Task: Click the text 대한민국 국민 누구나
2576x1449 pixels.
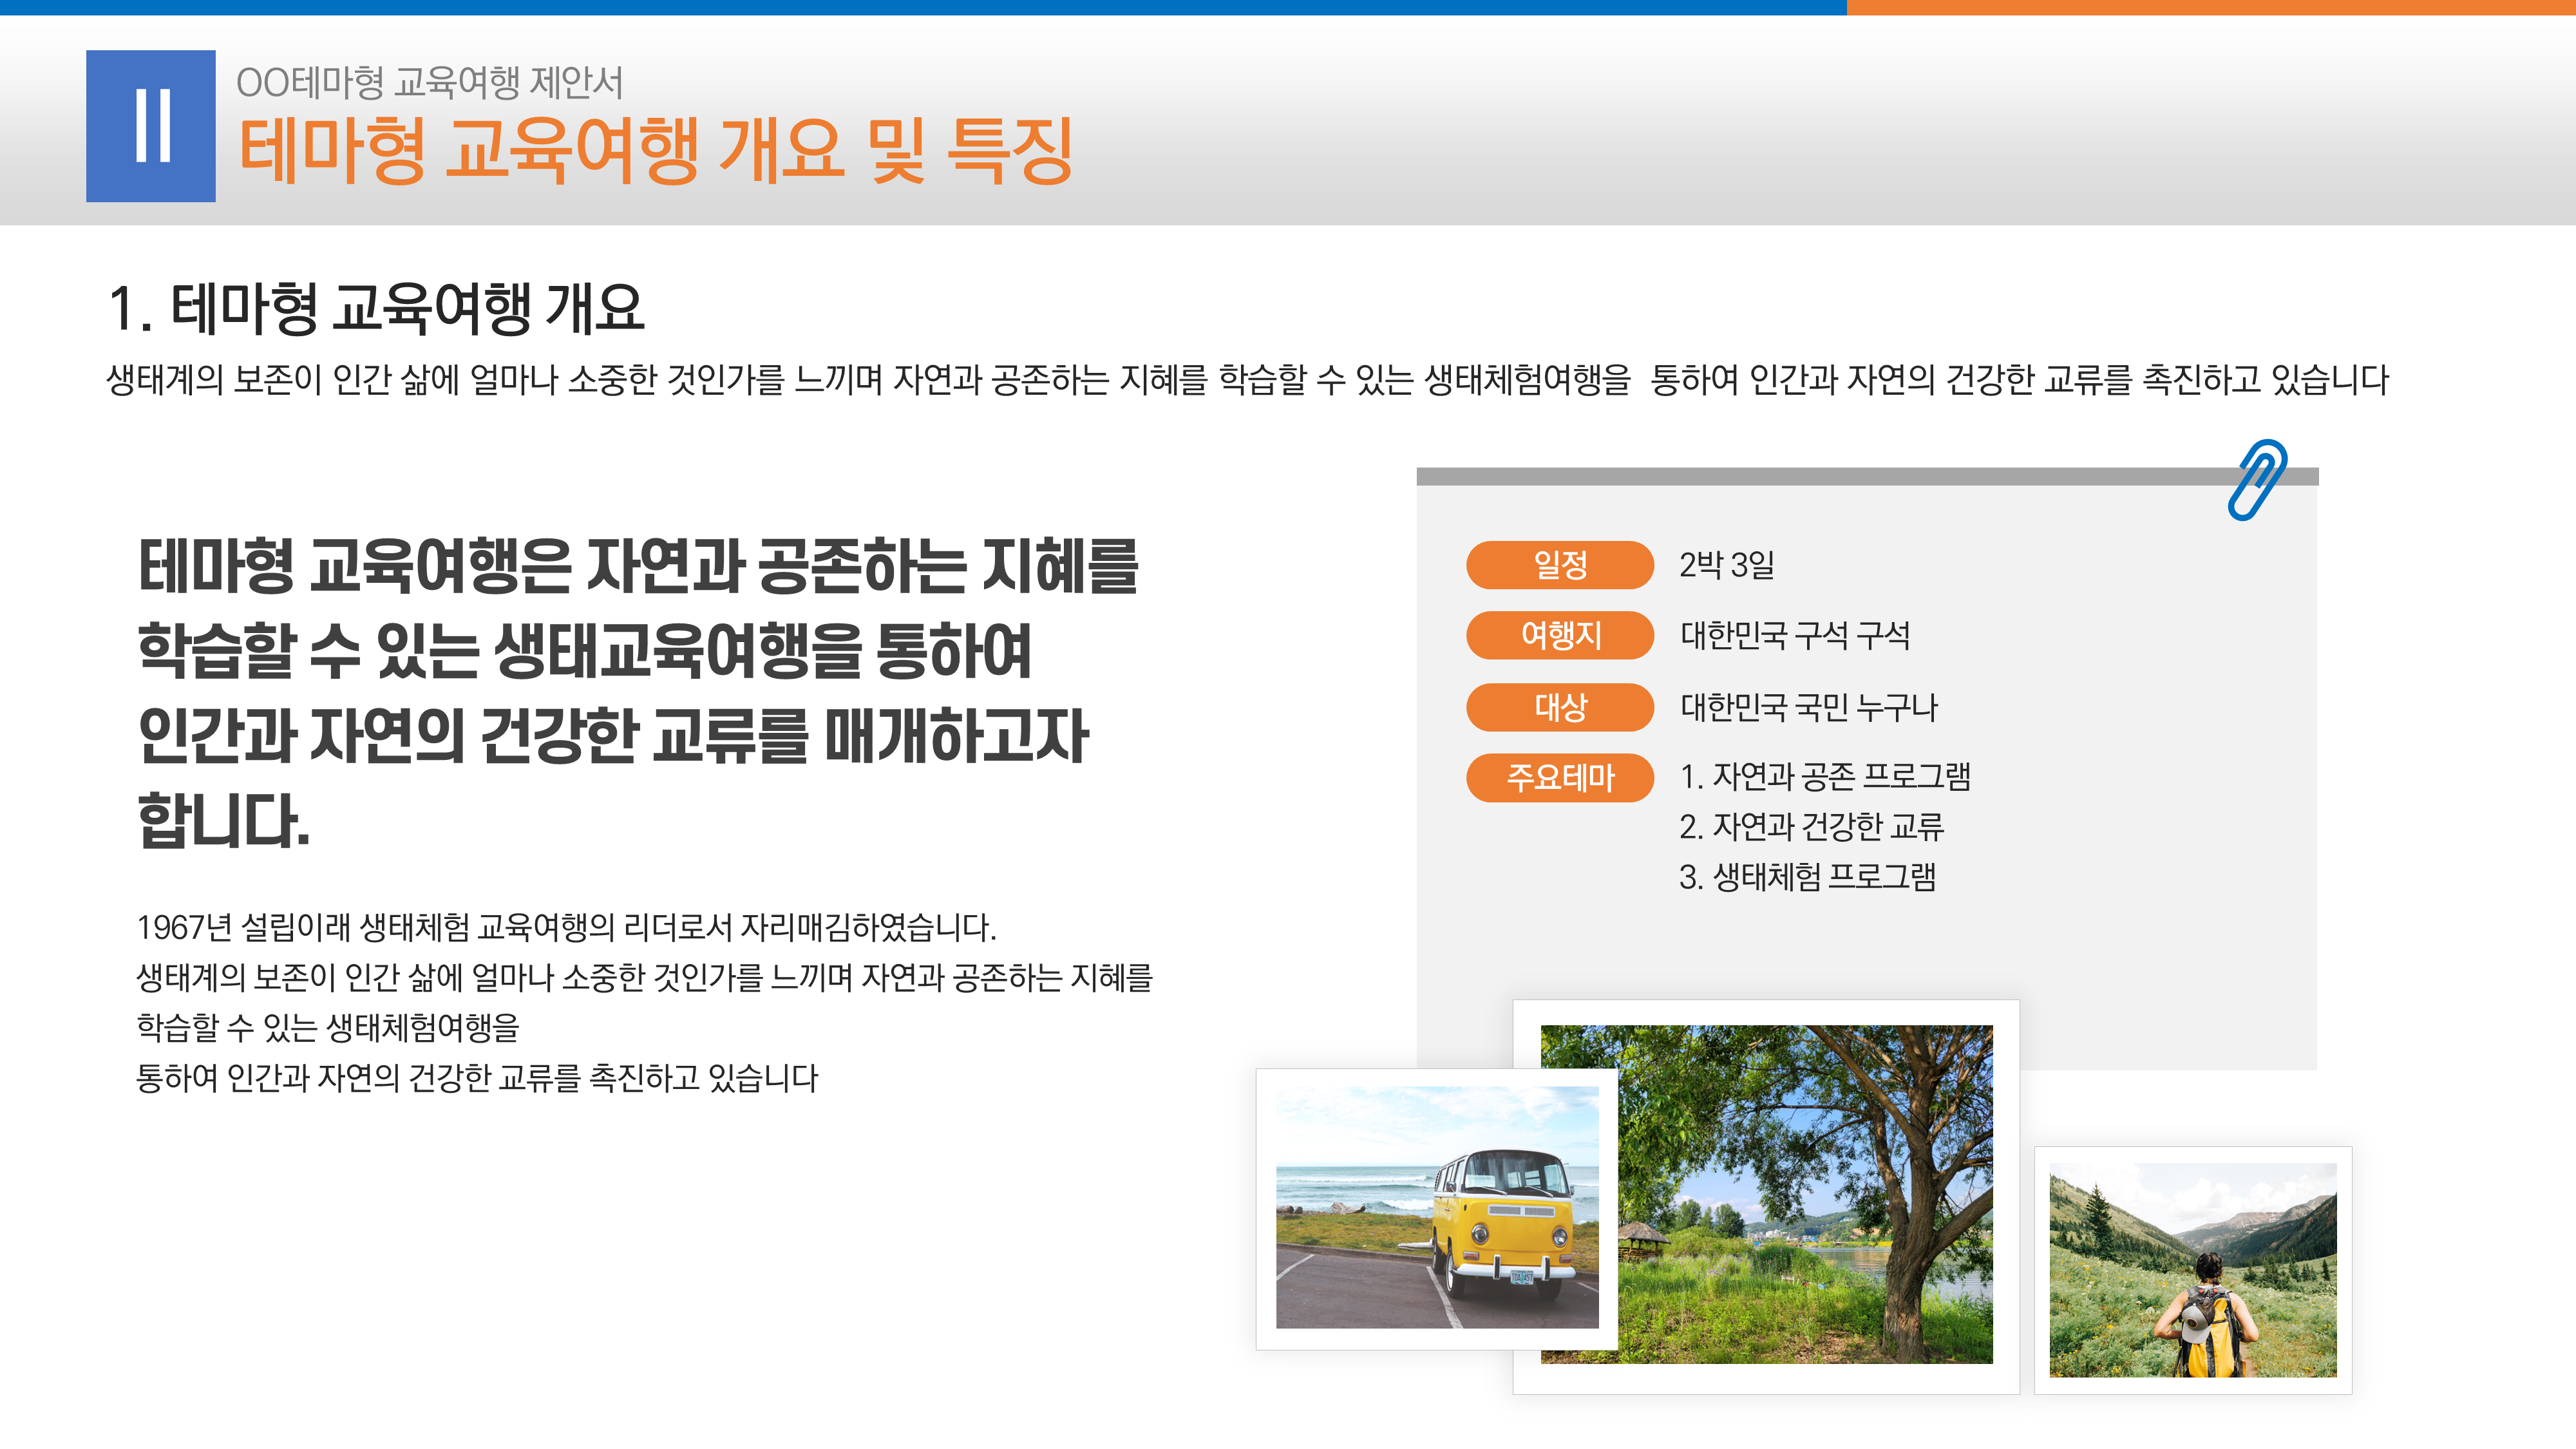Action: 1809,707
